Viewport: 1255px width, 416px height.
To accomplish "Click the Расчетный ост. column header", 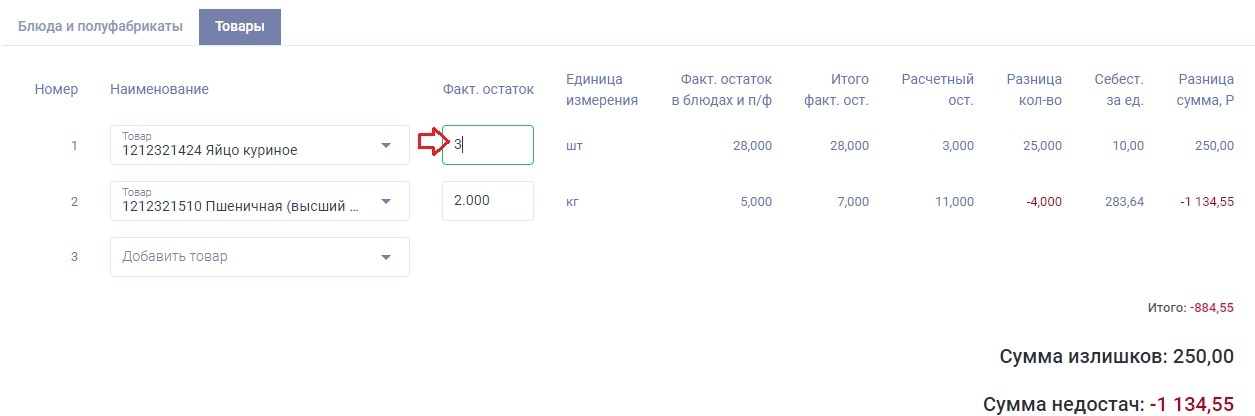I will pyautogui.click(x=937, y=89).
